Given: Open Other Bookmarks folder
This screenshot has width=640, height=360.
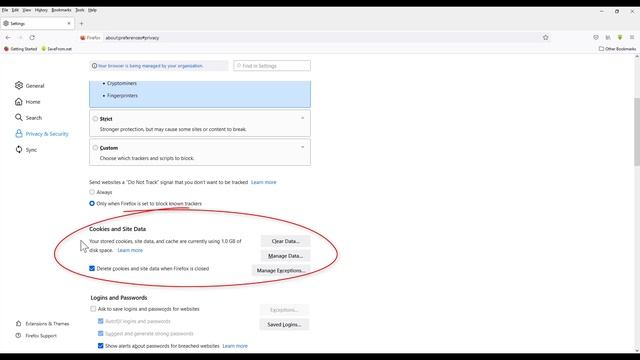Looking at the screenshot, I should 617,49.
